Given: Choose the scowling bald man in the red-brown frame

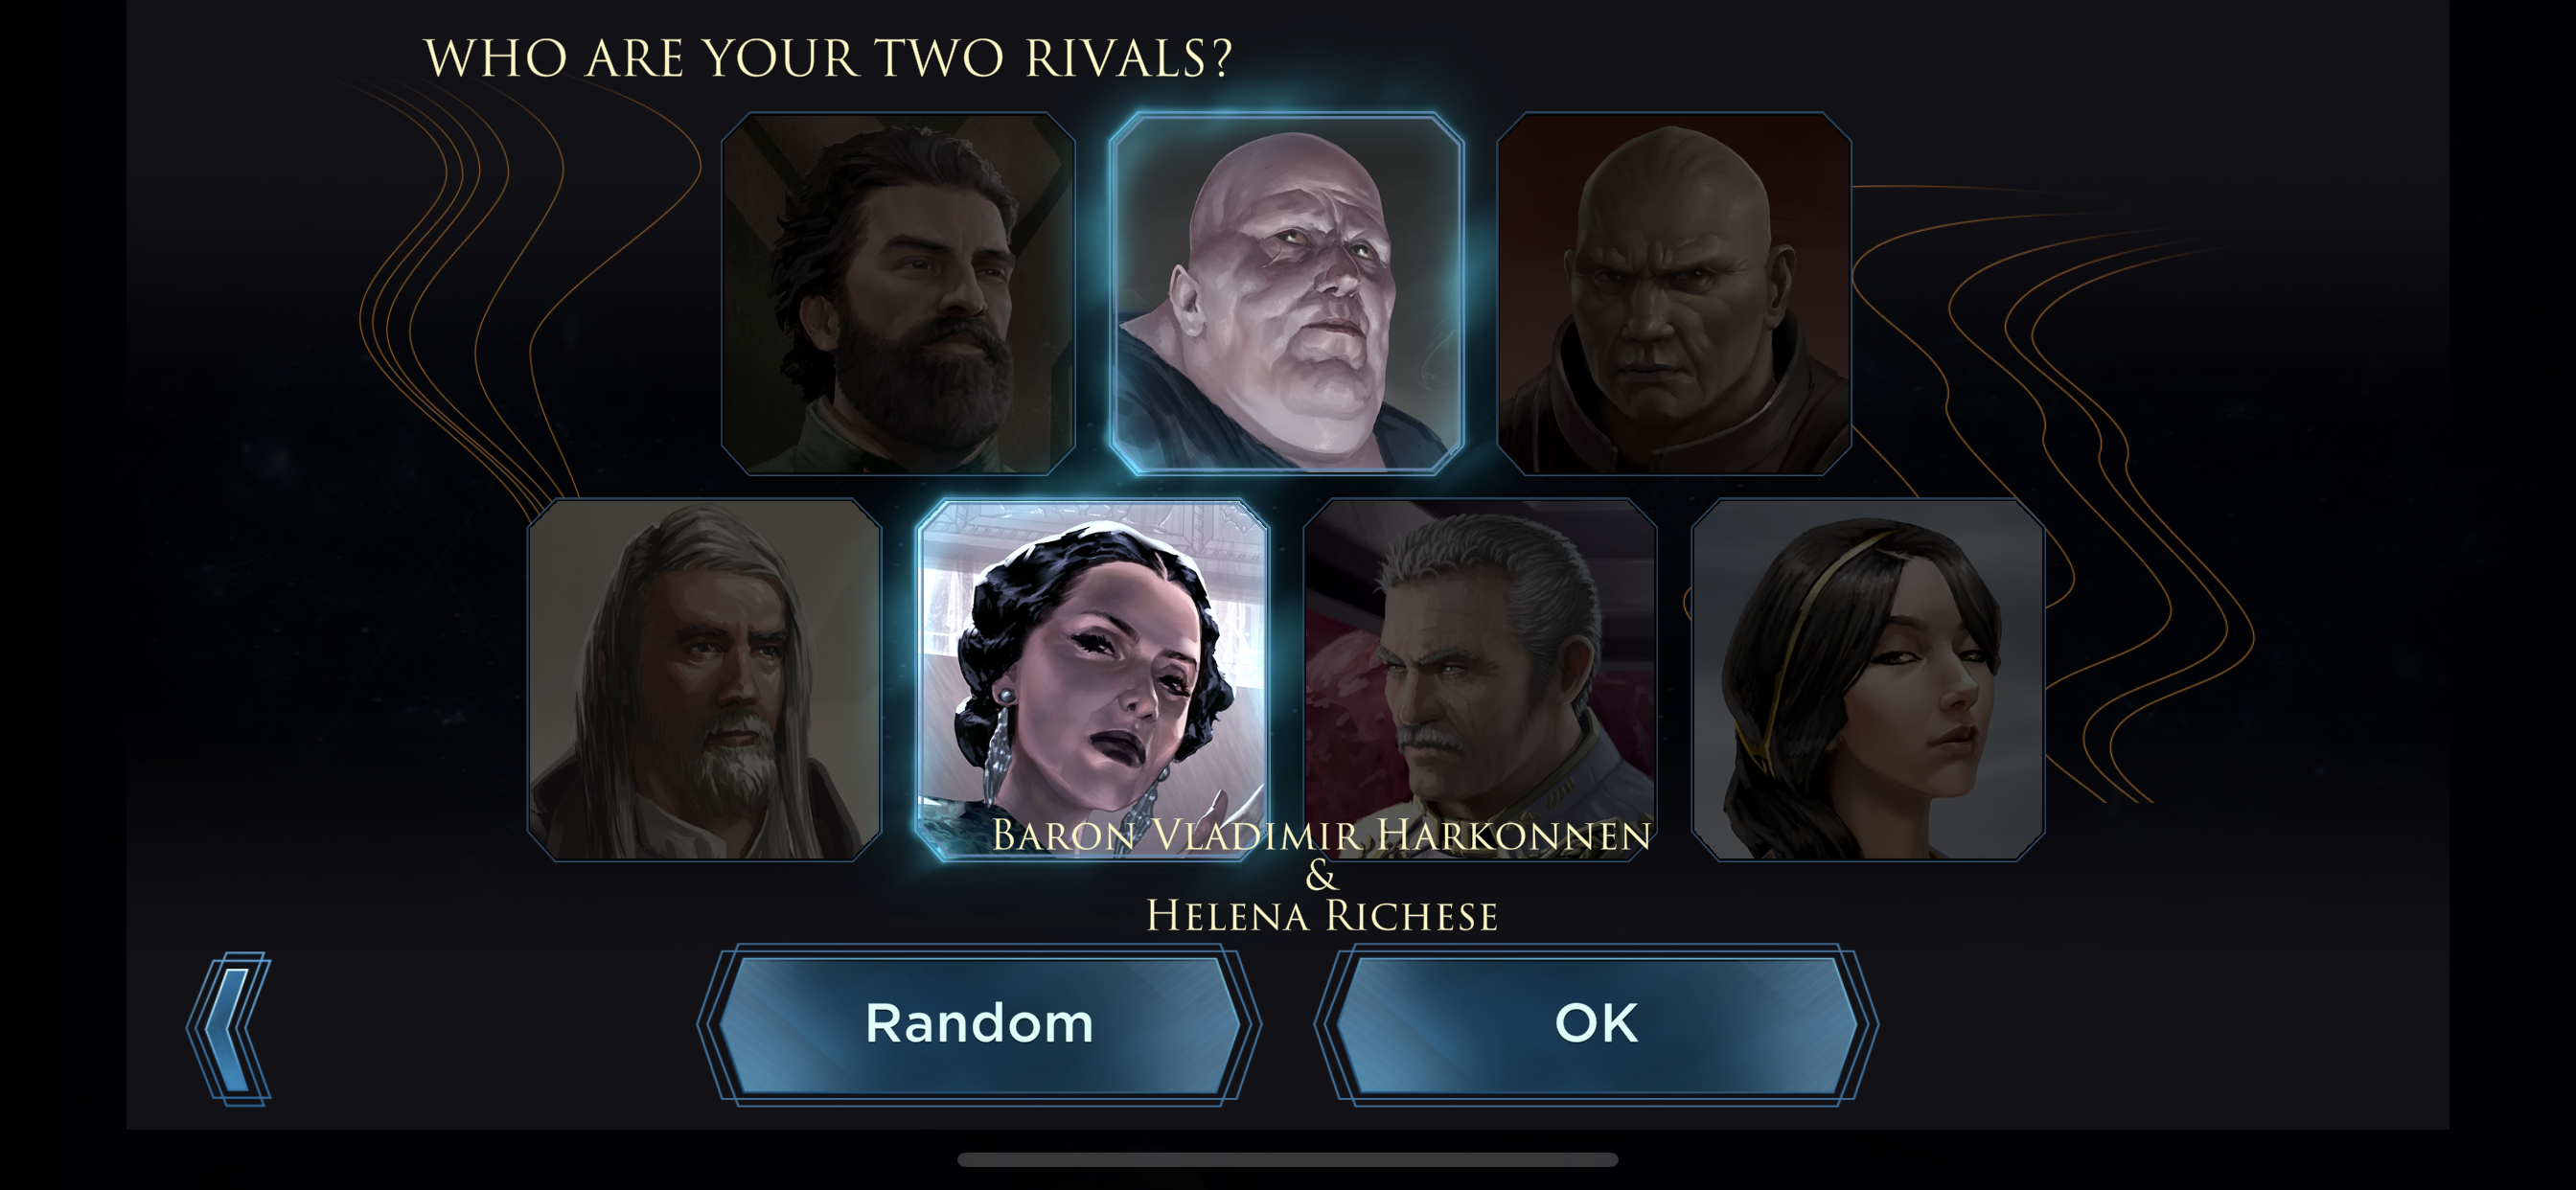Looking at the screenshot, I should tap(1674, 293).
